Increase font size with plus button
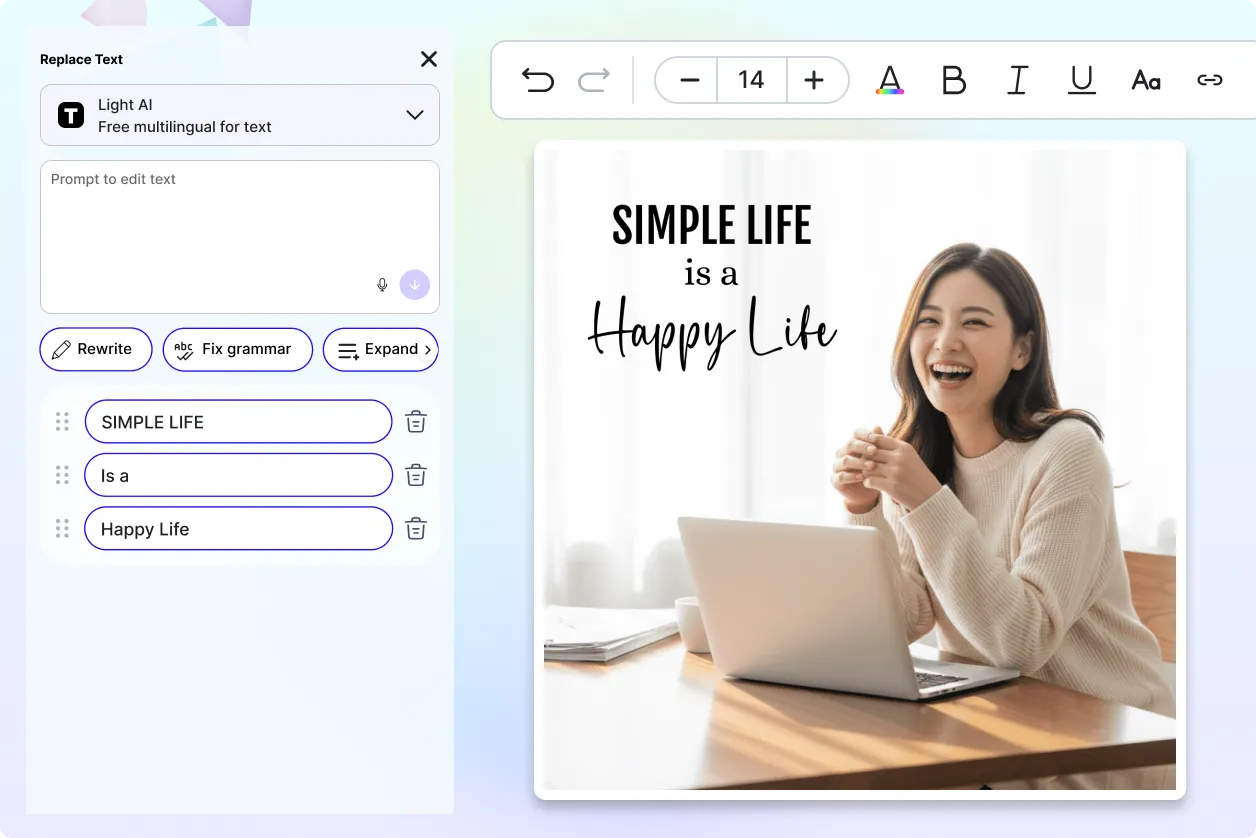The image size is (1256, 838). [x=815, y=80]
